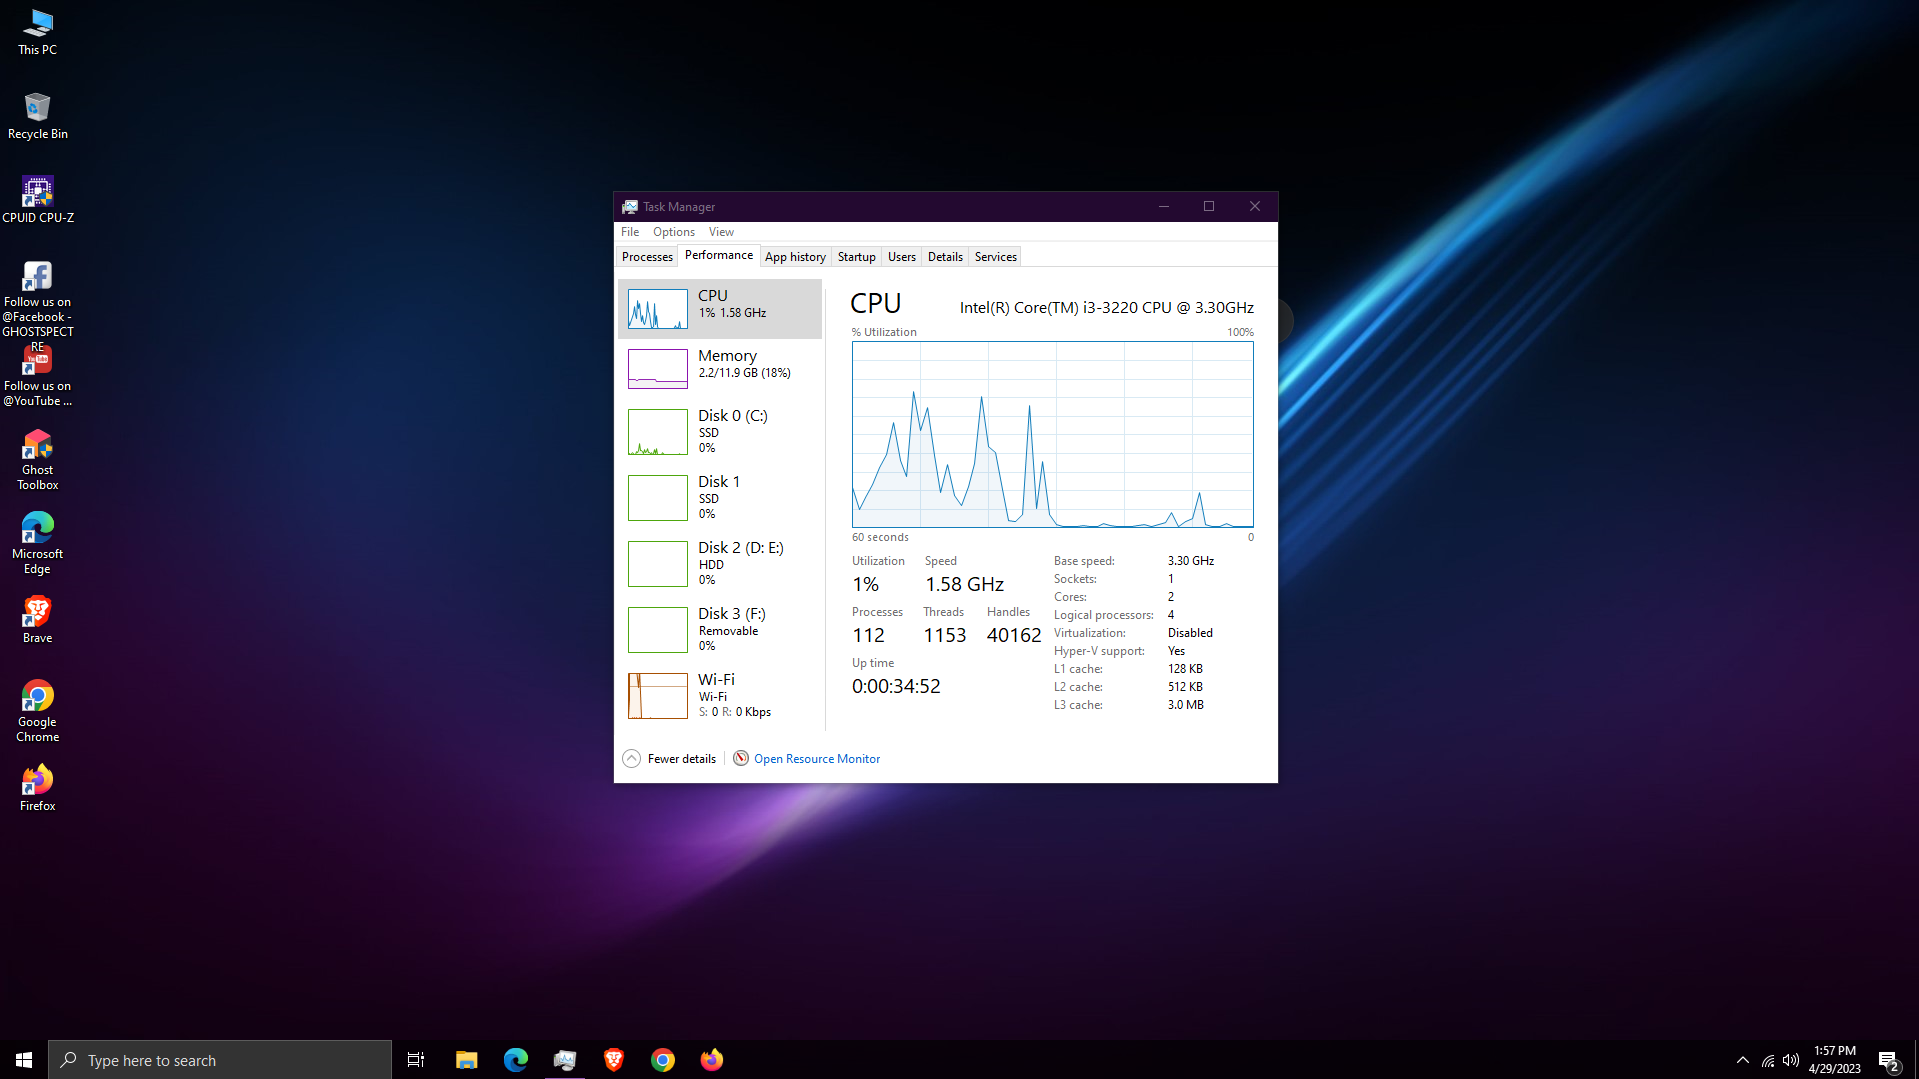Launch Firefox desktop shortcut
Viewport: 1919px width, 1079px height.
[x=37, y=788]
